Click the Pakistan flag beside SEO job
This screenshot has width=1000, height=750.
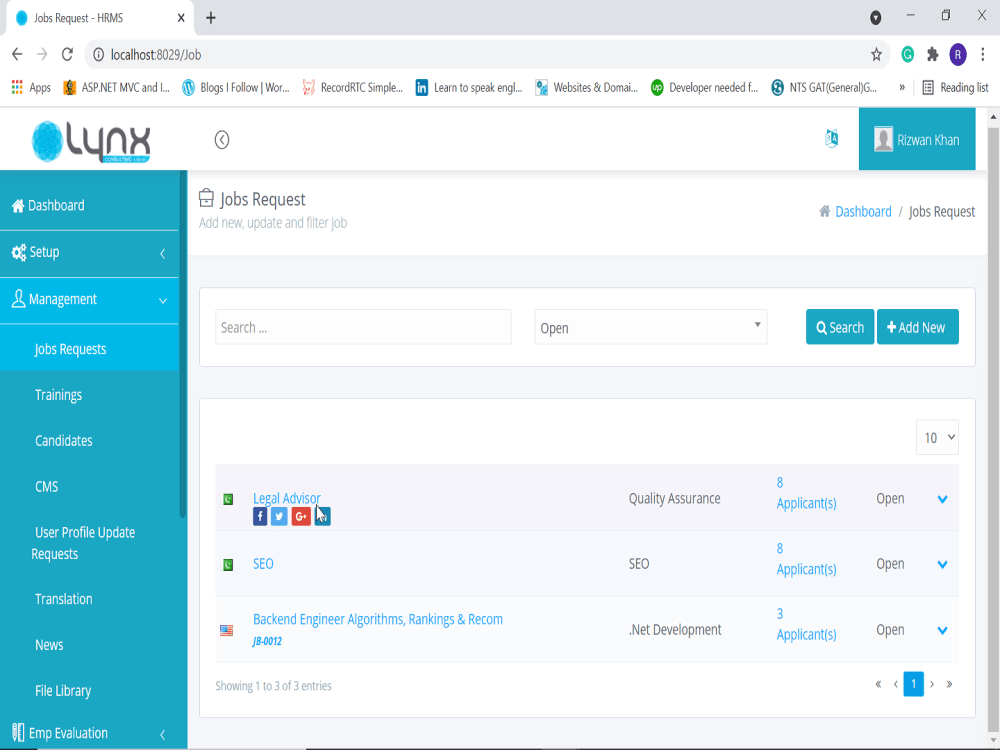[228, 564]
